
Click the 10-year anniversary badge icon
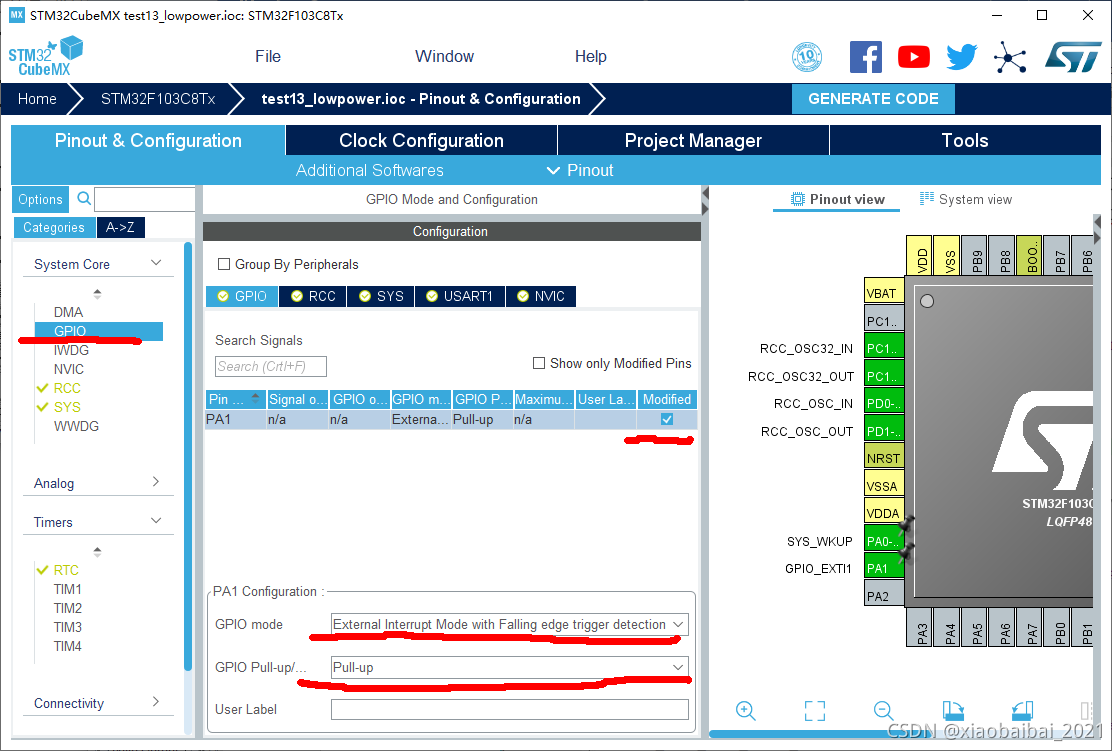click(807, 57)
